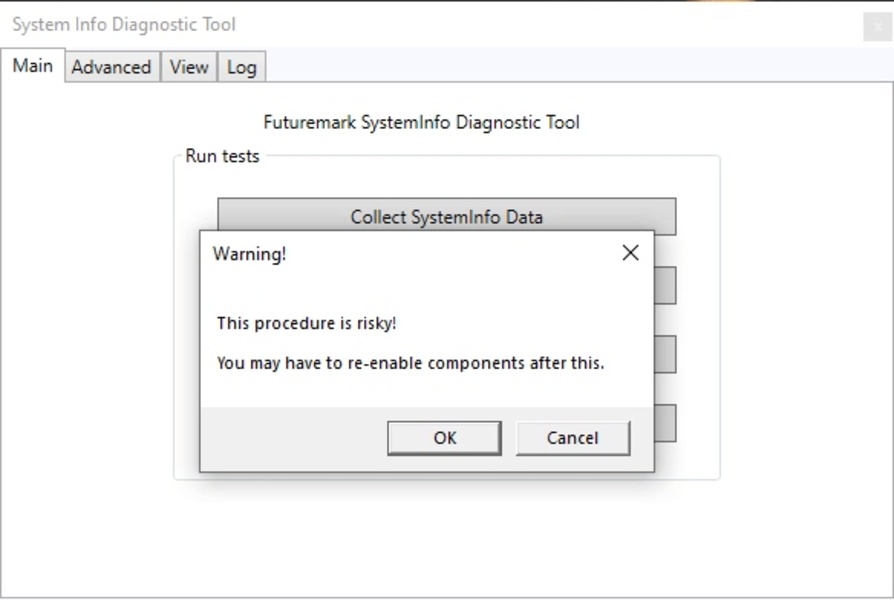
Task: Click Collect SystemInfo Data button
Action: point(446,214)
